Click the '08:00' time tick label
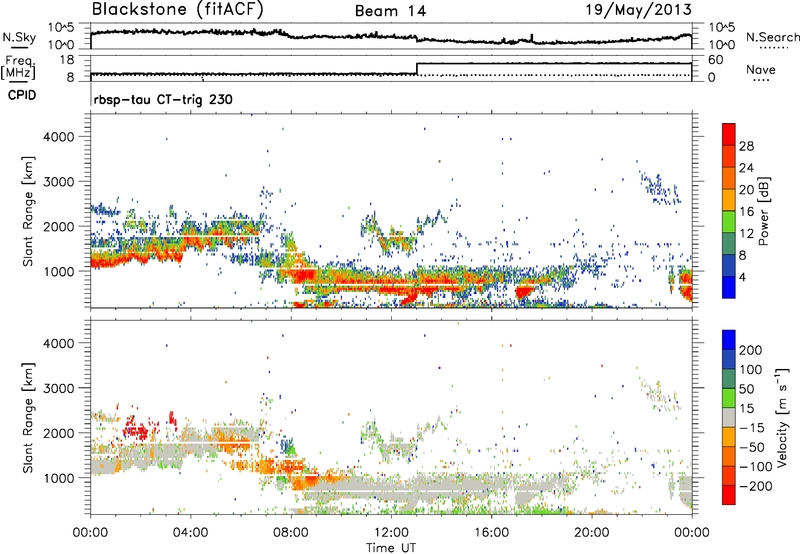The height and width of the screenshot is (554, 800). 291,533
